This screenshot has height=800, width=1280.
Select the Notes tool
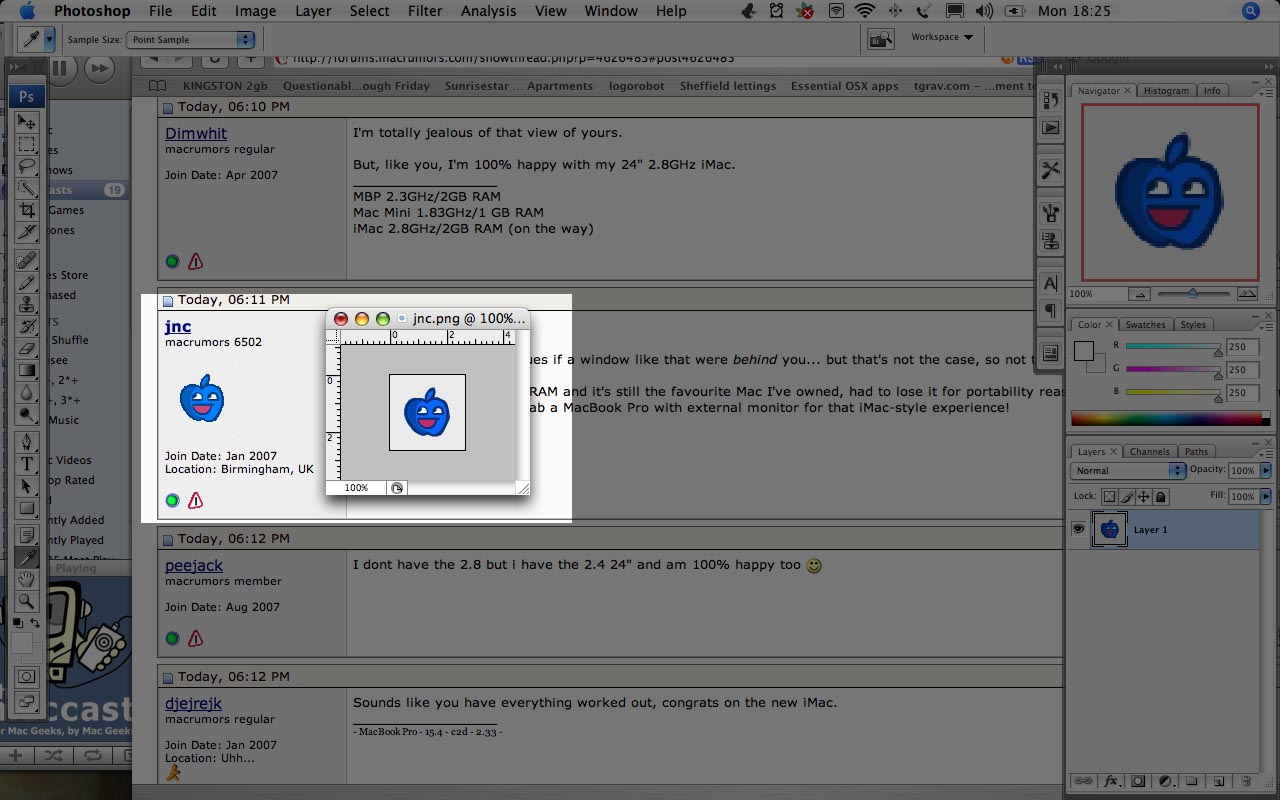(x=27, y=535)
